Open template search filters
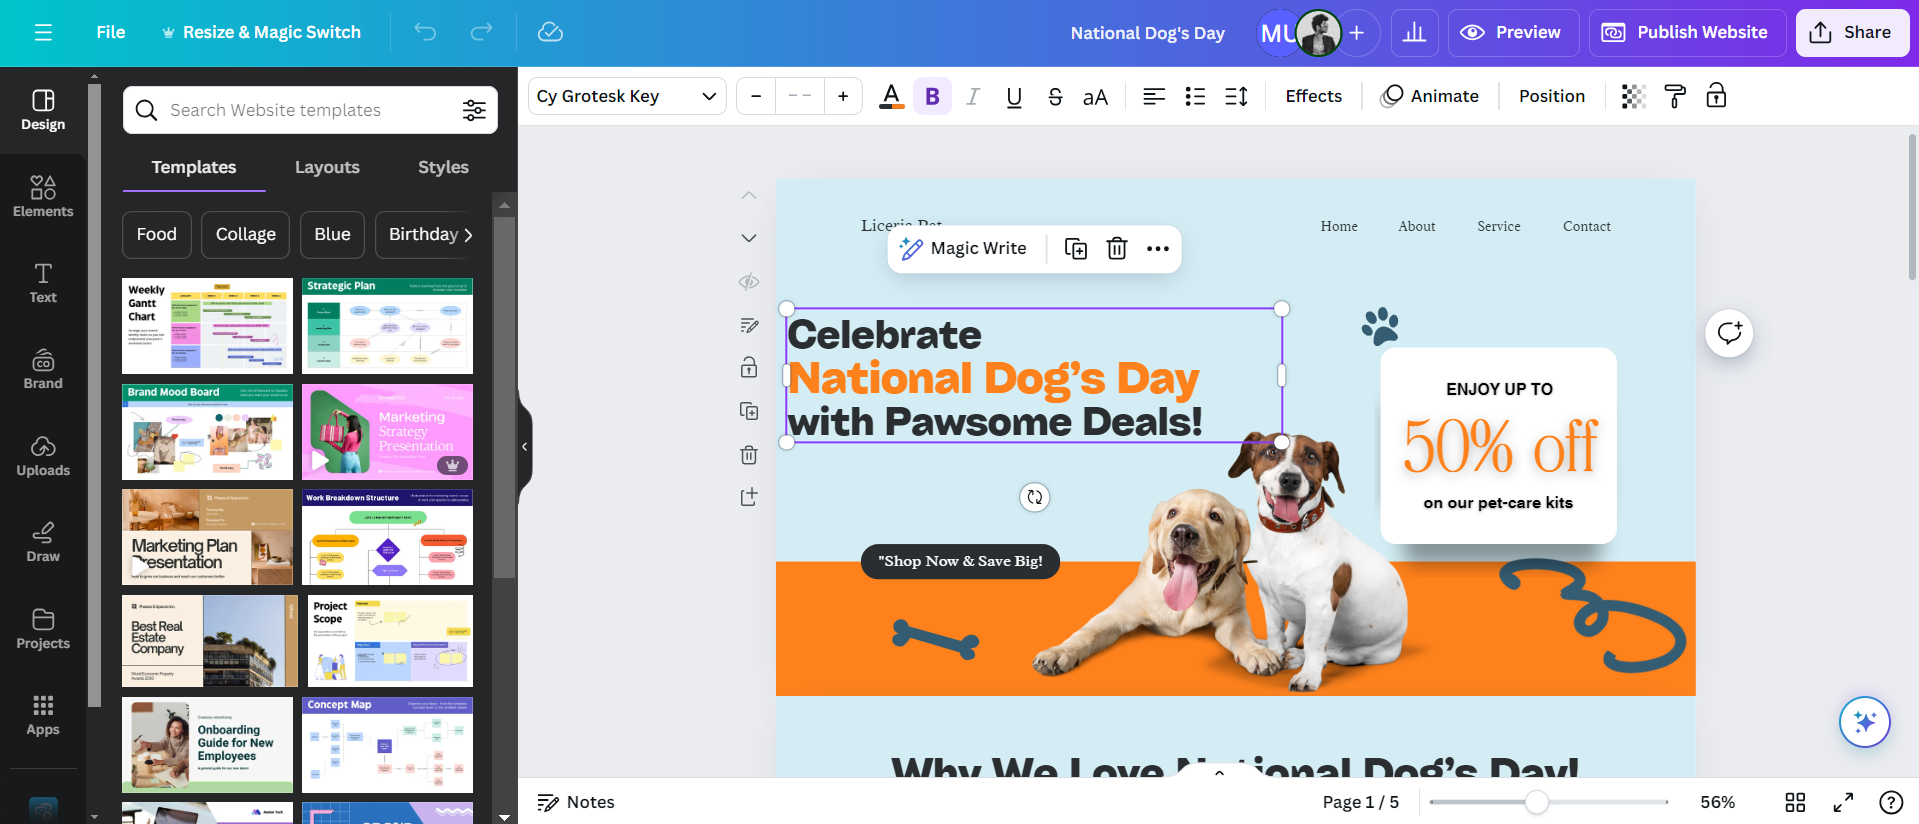Screen dimensions: 1919x824 pos(474,110)
